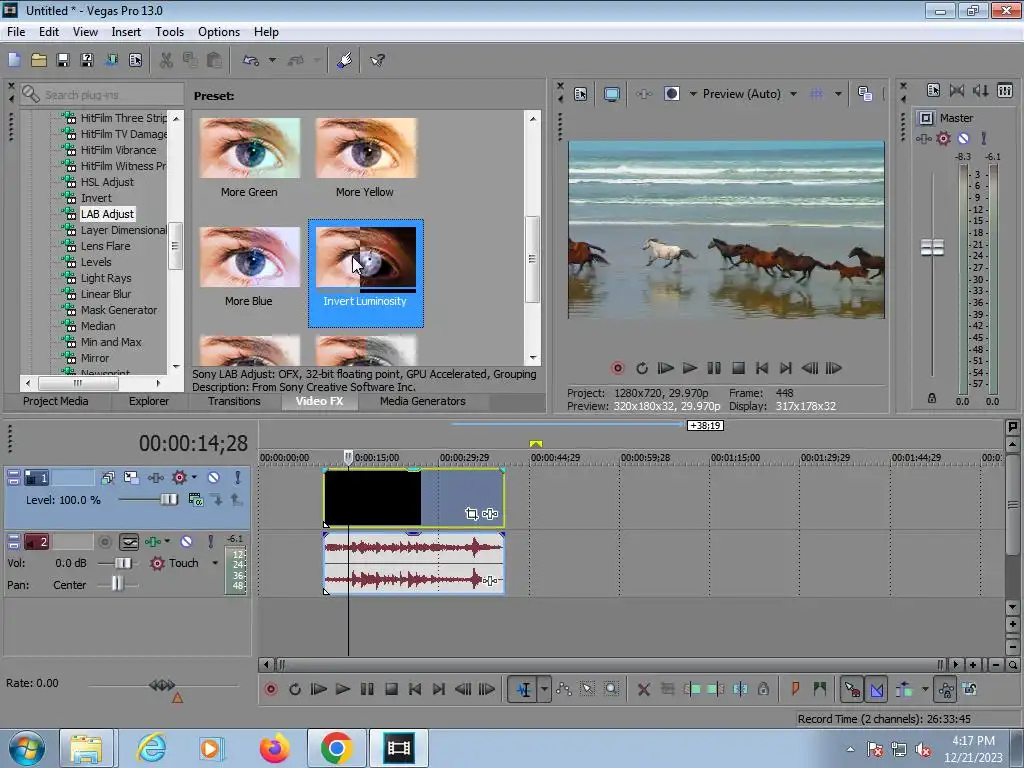
Task: Open the File menu
Action: [x=16, y=31]
